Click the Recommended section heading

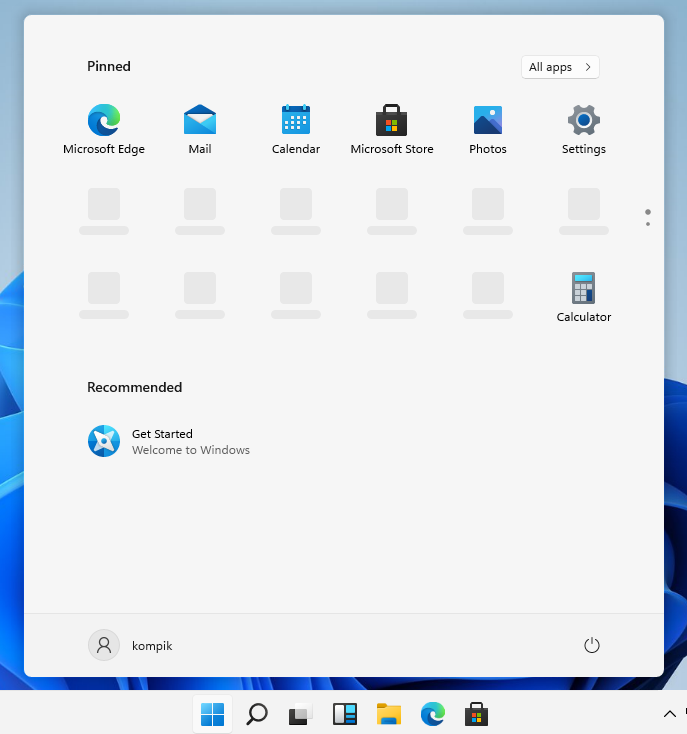[x=135, y=387]
